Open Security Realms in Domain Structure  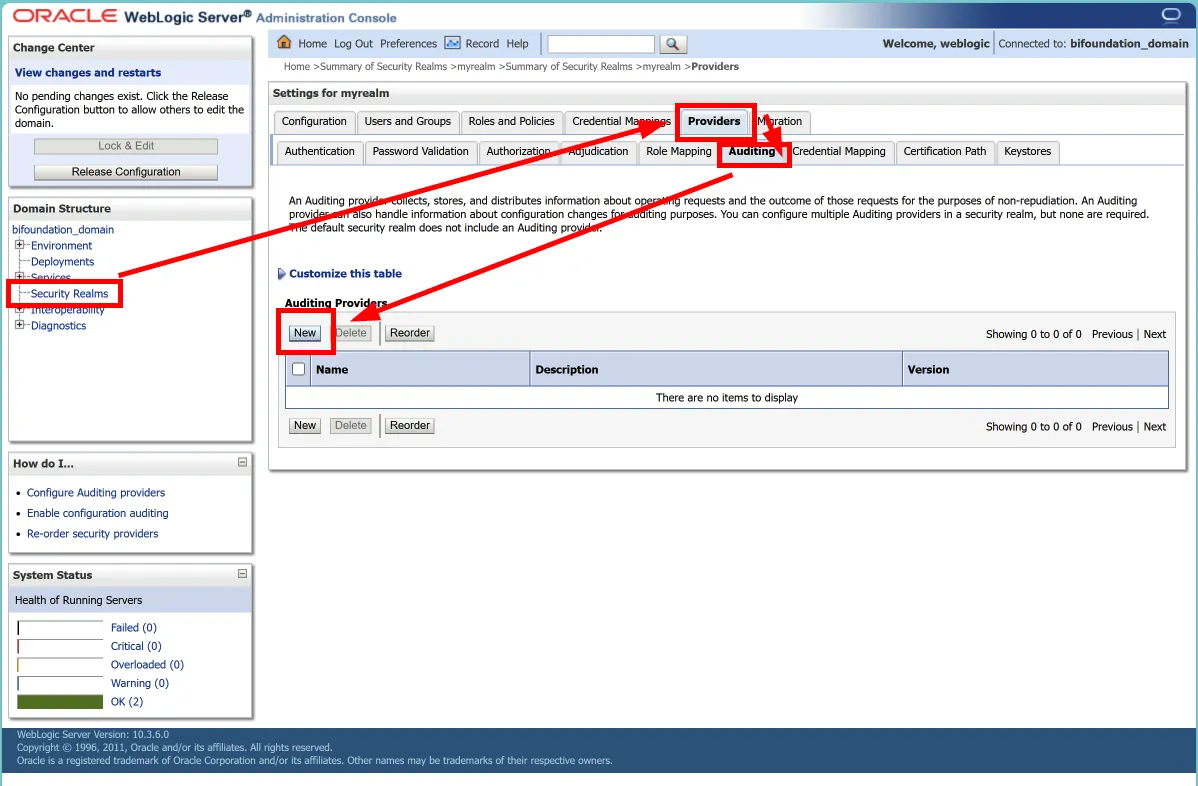(70, 293)
